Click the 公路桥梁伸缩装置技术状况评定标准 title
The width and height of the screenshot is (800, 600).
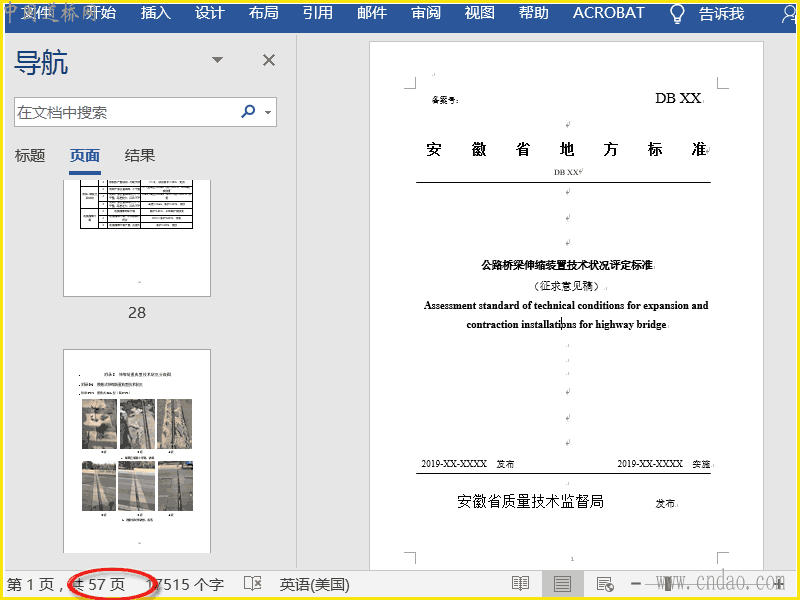pyautogui.click(x=567, y=265)
